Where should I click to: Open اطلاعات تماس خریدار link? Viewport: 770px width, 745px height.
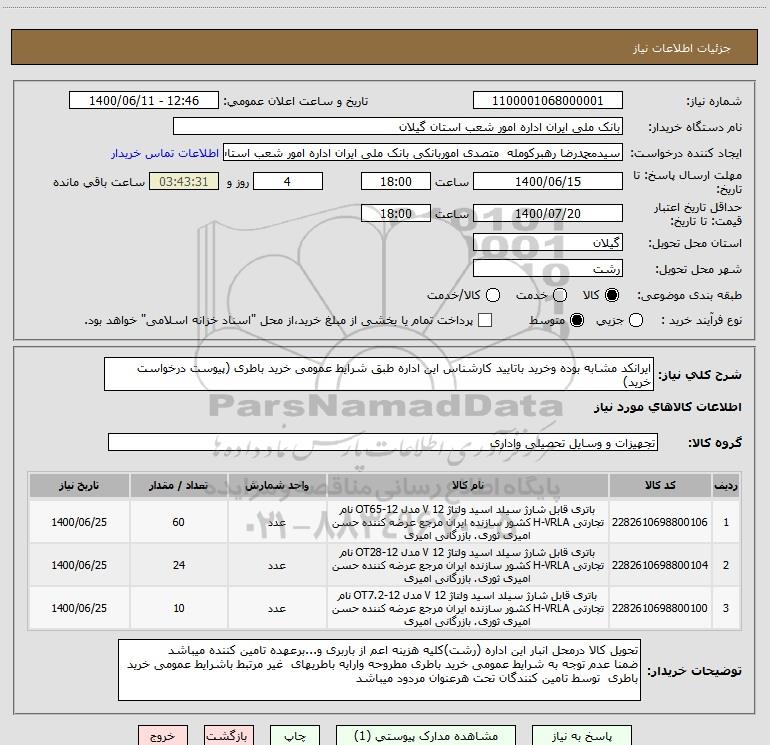(x=165, y=153)
